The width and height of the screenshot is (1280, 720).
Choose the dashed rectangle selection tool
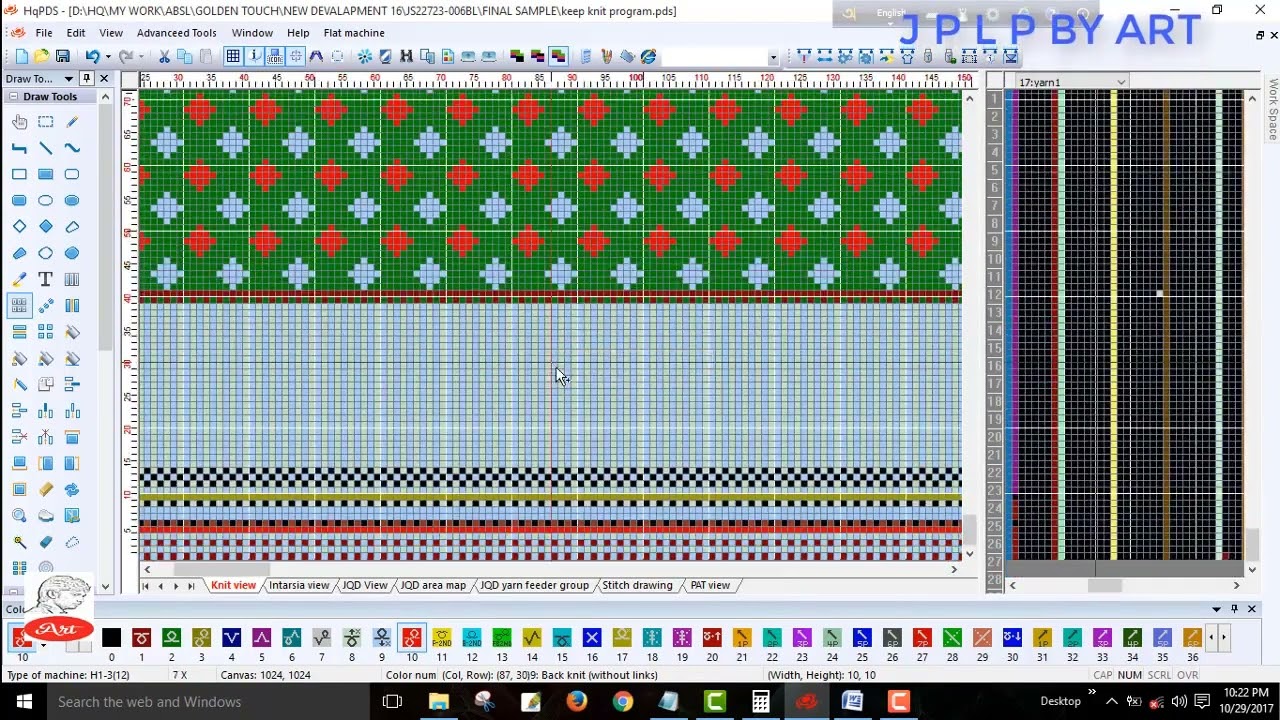point(46,122)
